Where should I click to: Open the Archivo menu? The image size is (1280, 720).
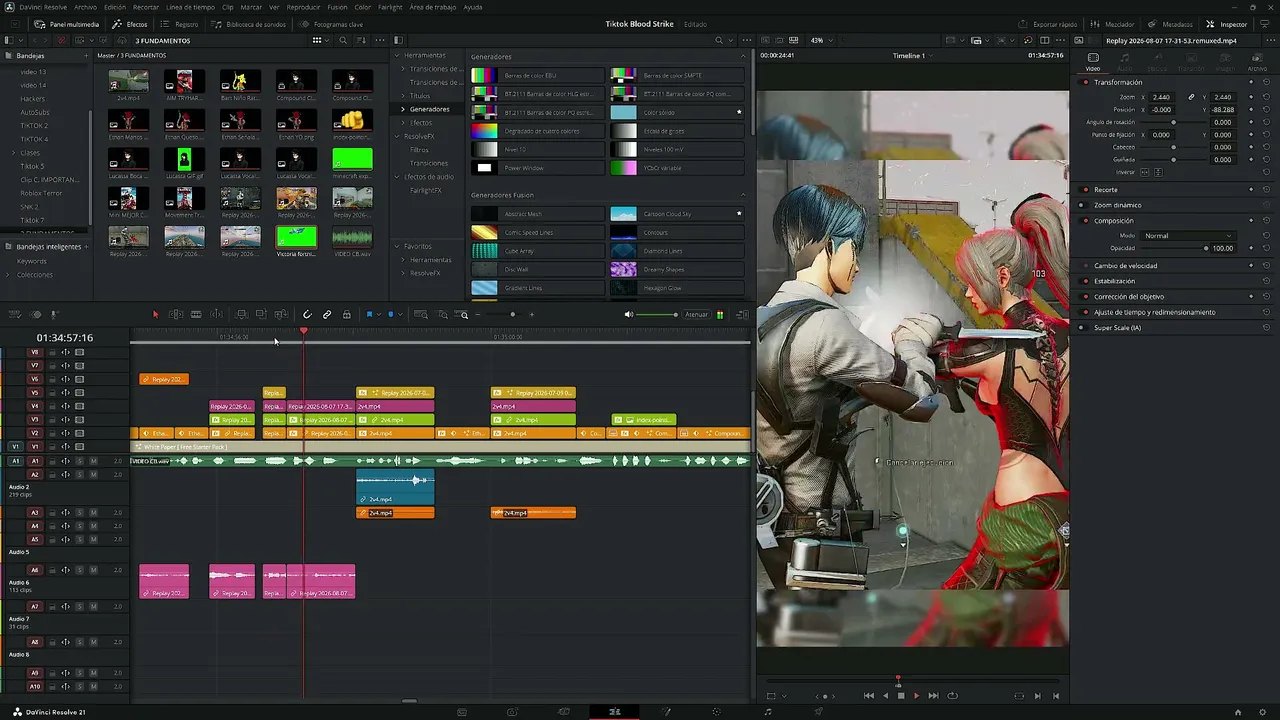(86, 7)
